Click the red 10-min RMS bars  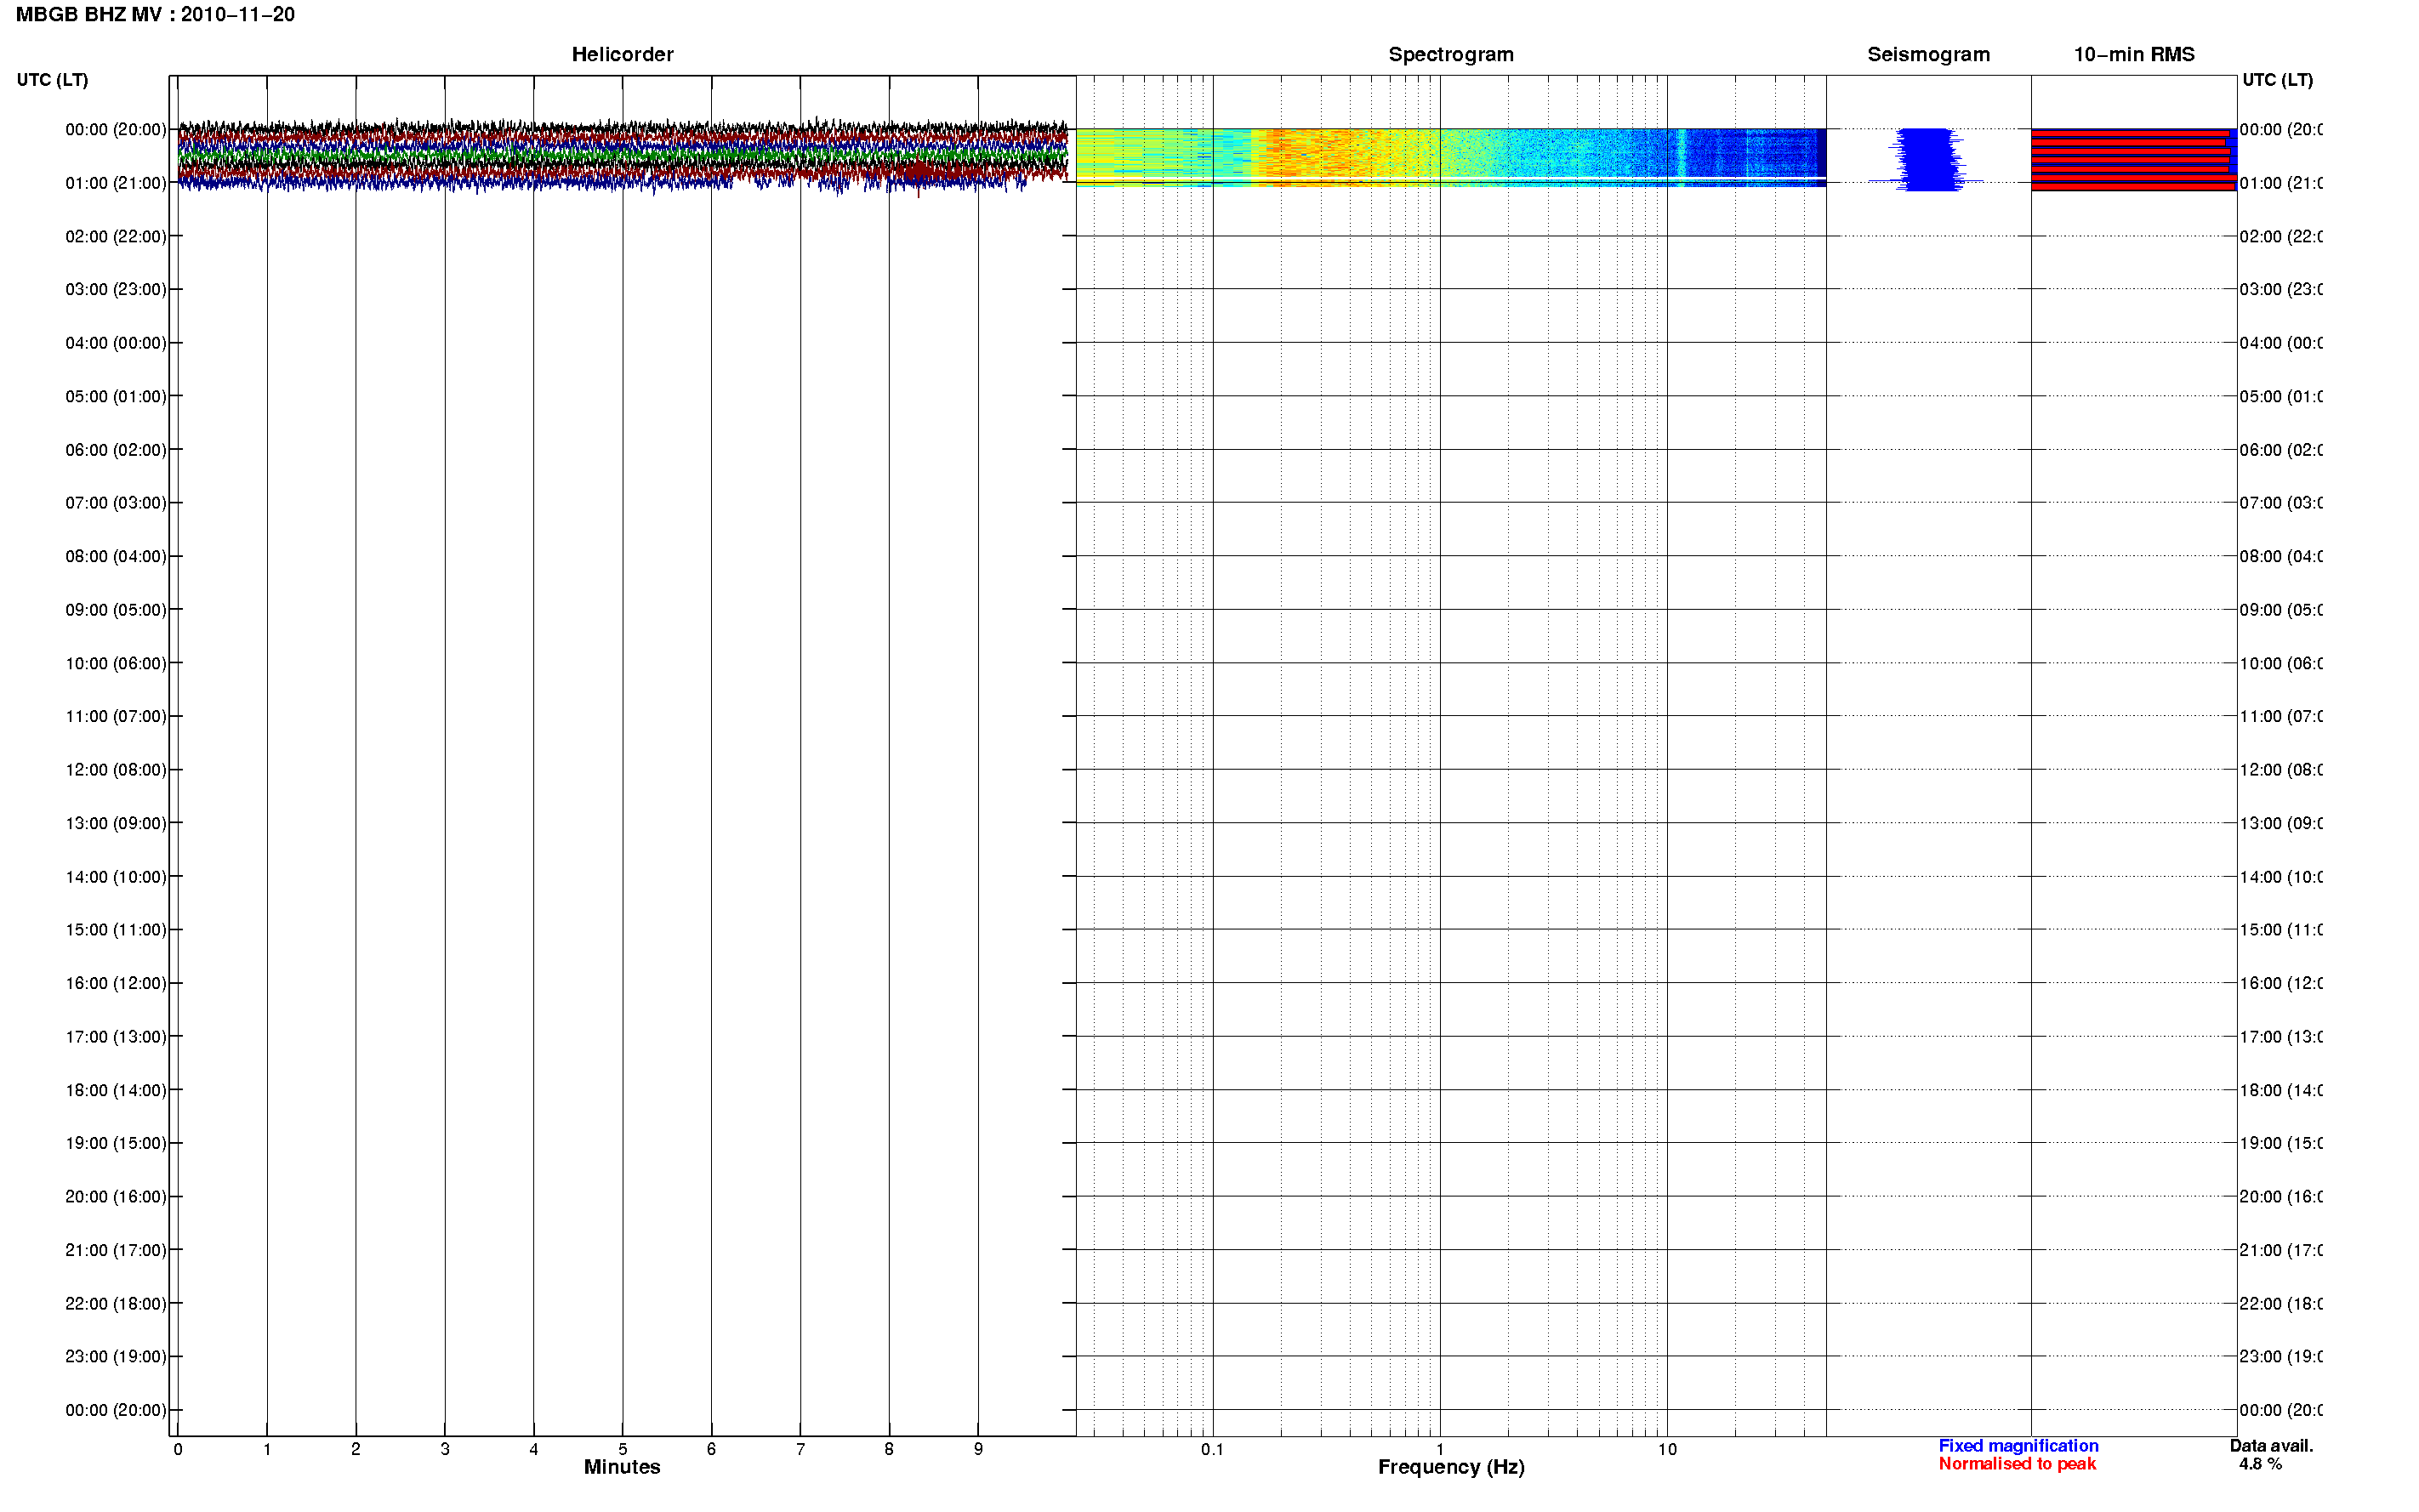pyautogui.click(x=2133, y=159)
